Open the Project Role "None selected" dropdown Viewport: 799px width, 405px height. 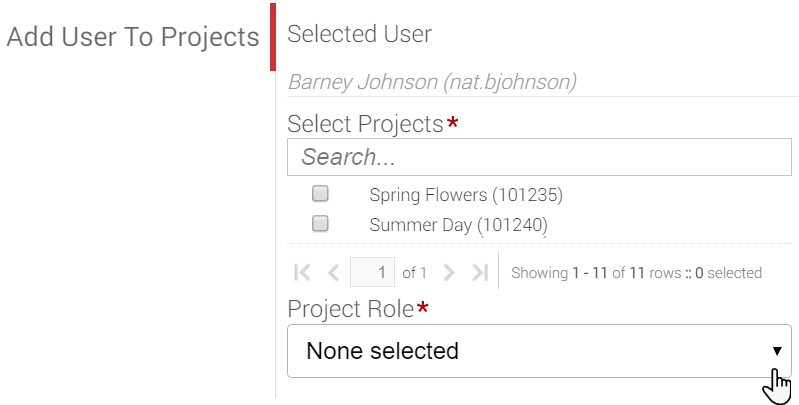(539, 351)
